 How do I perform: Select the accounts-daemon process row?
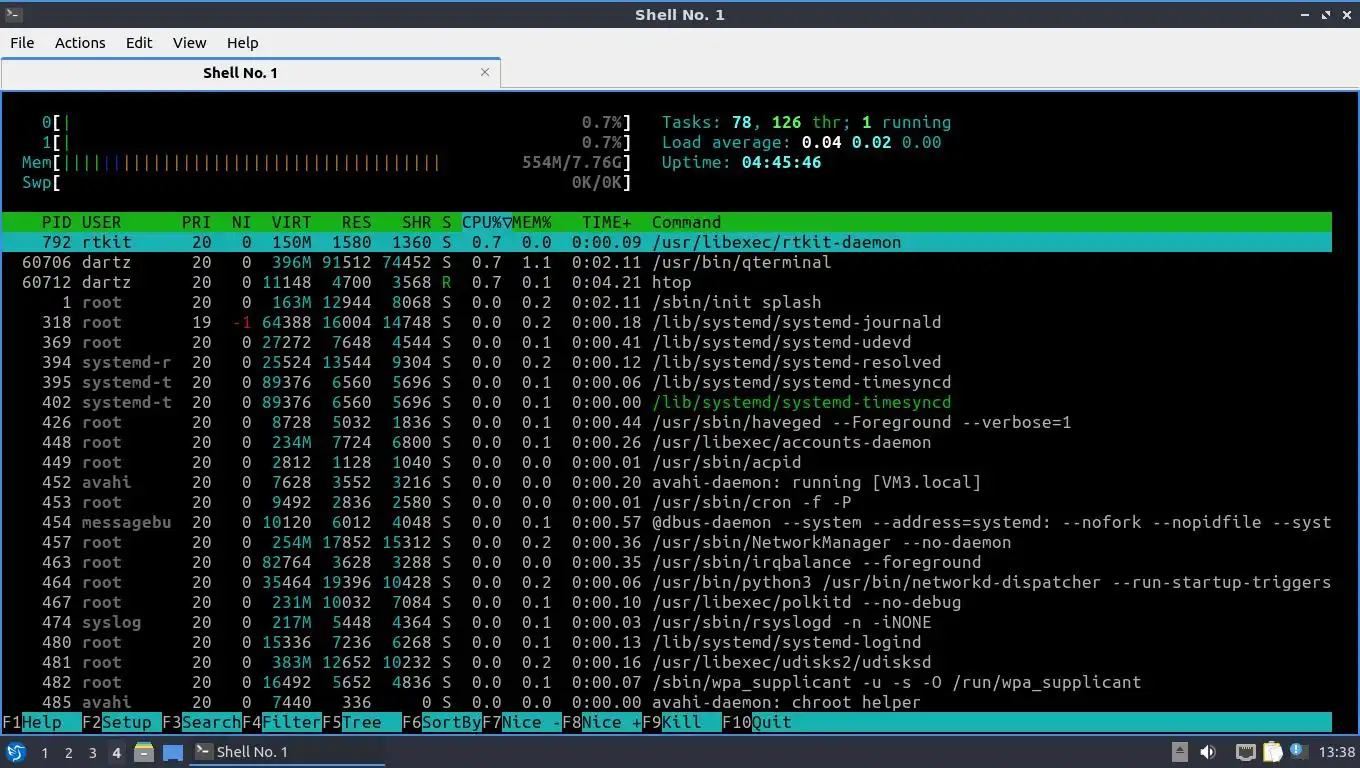pyautogui.click(x=667, y=442)
